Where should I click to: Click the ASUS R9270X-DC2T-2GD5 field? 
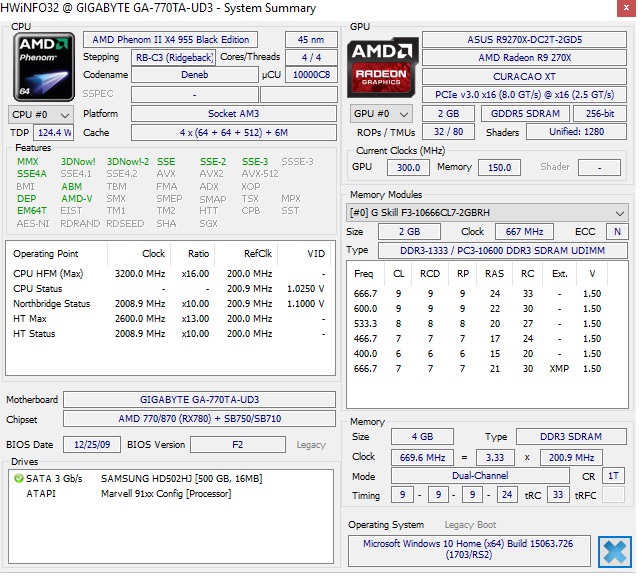click(524, 40)
